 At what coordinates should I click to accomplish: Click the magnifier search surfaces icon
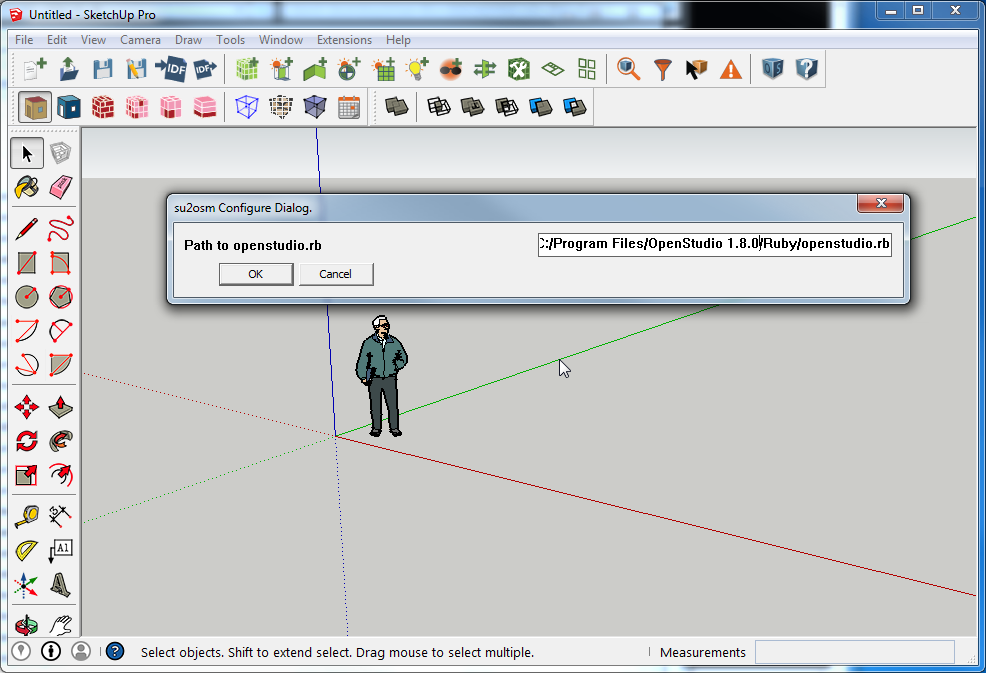[628, 69]
